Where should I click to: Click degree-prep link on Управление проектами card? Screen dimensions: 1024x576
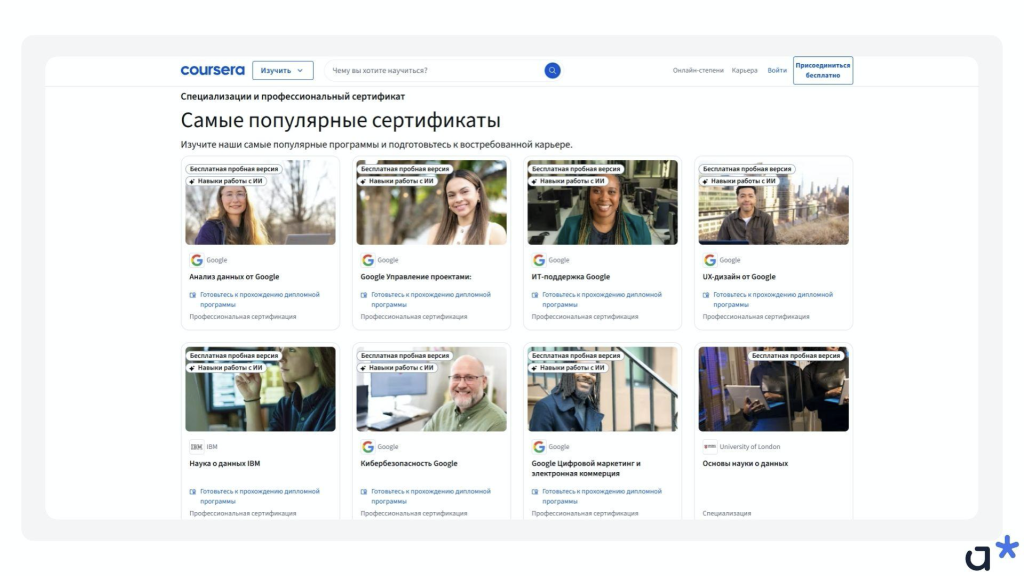pos(431,299)
